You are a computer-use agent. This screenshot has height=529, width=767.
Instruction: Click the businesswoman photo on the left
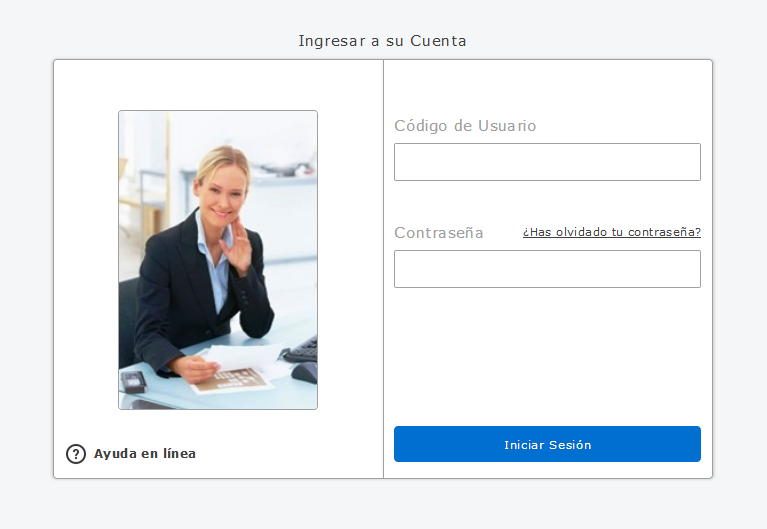218,260
